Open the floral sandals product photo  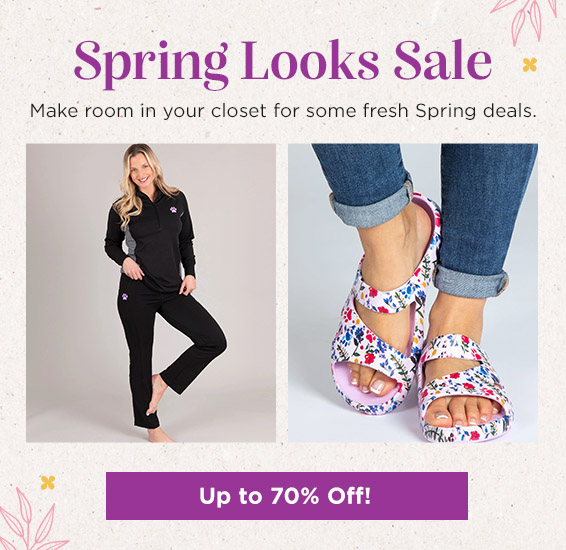413,293
